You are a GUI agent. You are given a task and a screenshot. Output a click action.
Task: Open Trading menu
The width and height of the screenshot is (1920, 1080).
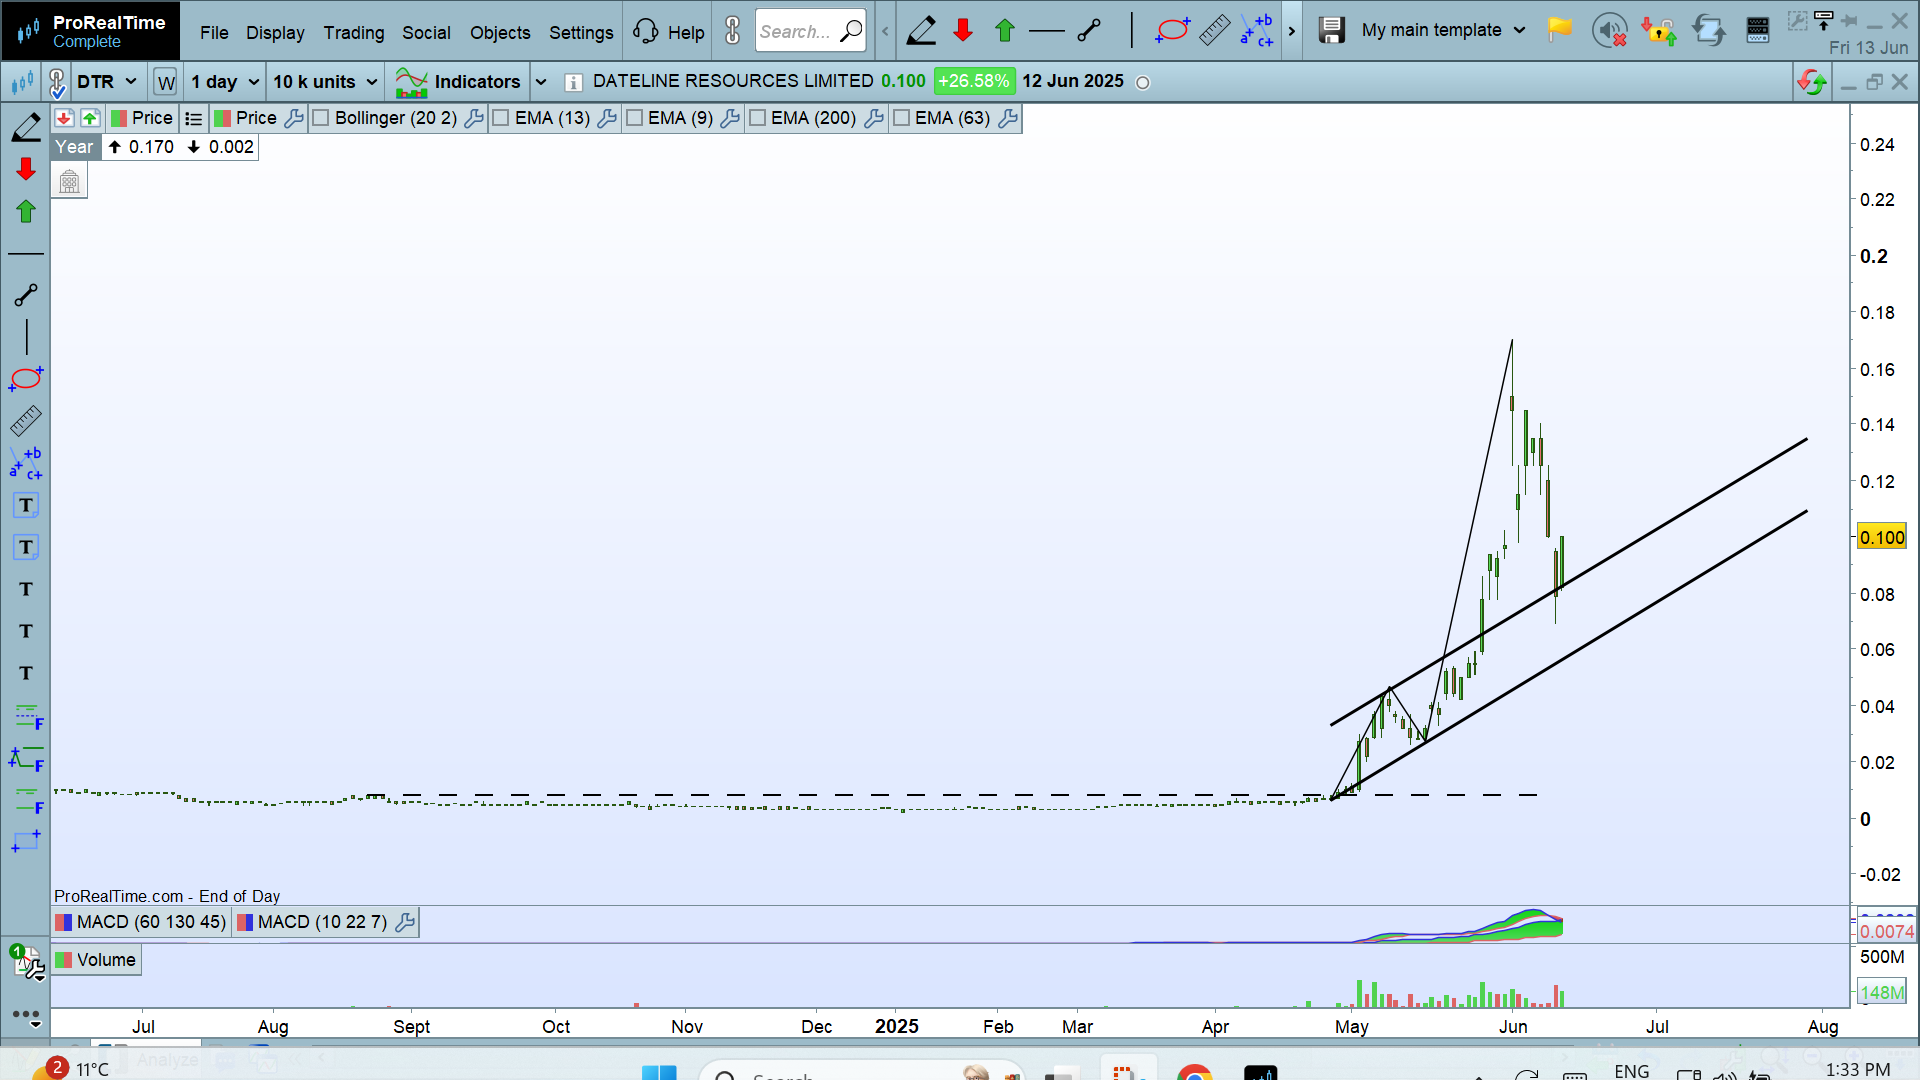[353, 32]
